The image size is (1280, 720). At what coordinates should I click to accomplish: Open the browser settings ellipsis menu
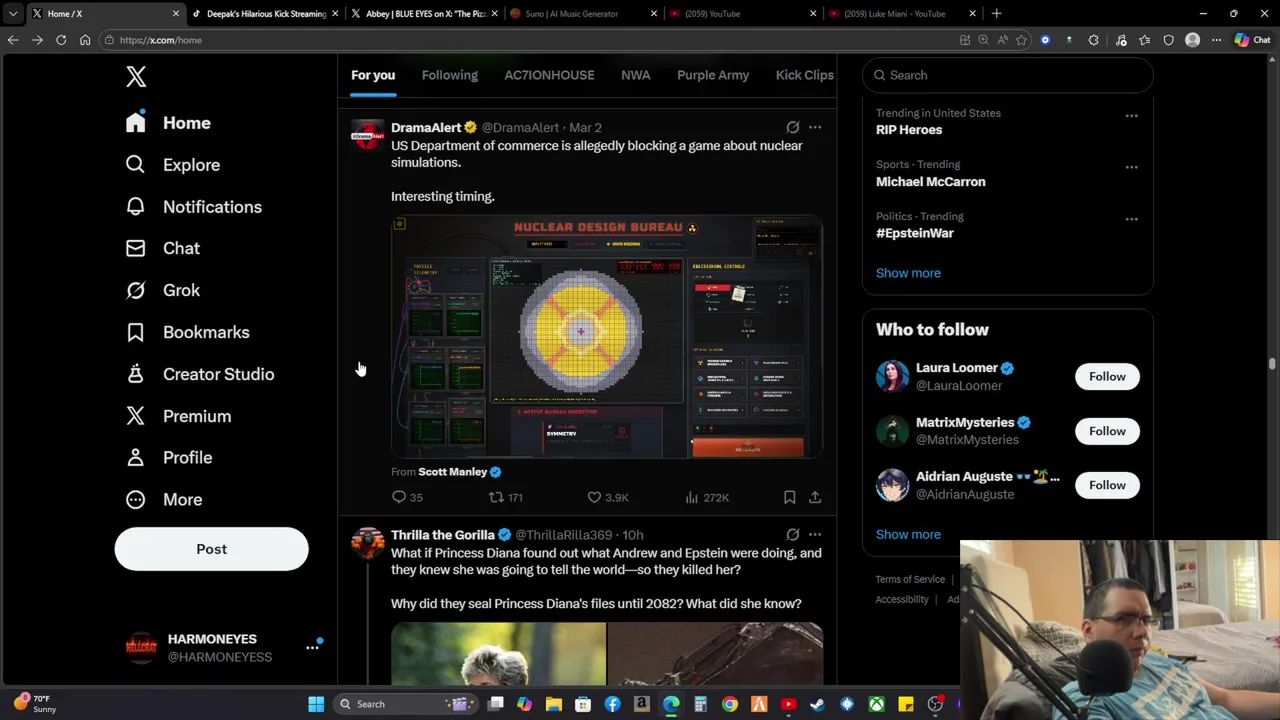(1216, 40)
